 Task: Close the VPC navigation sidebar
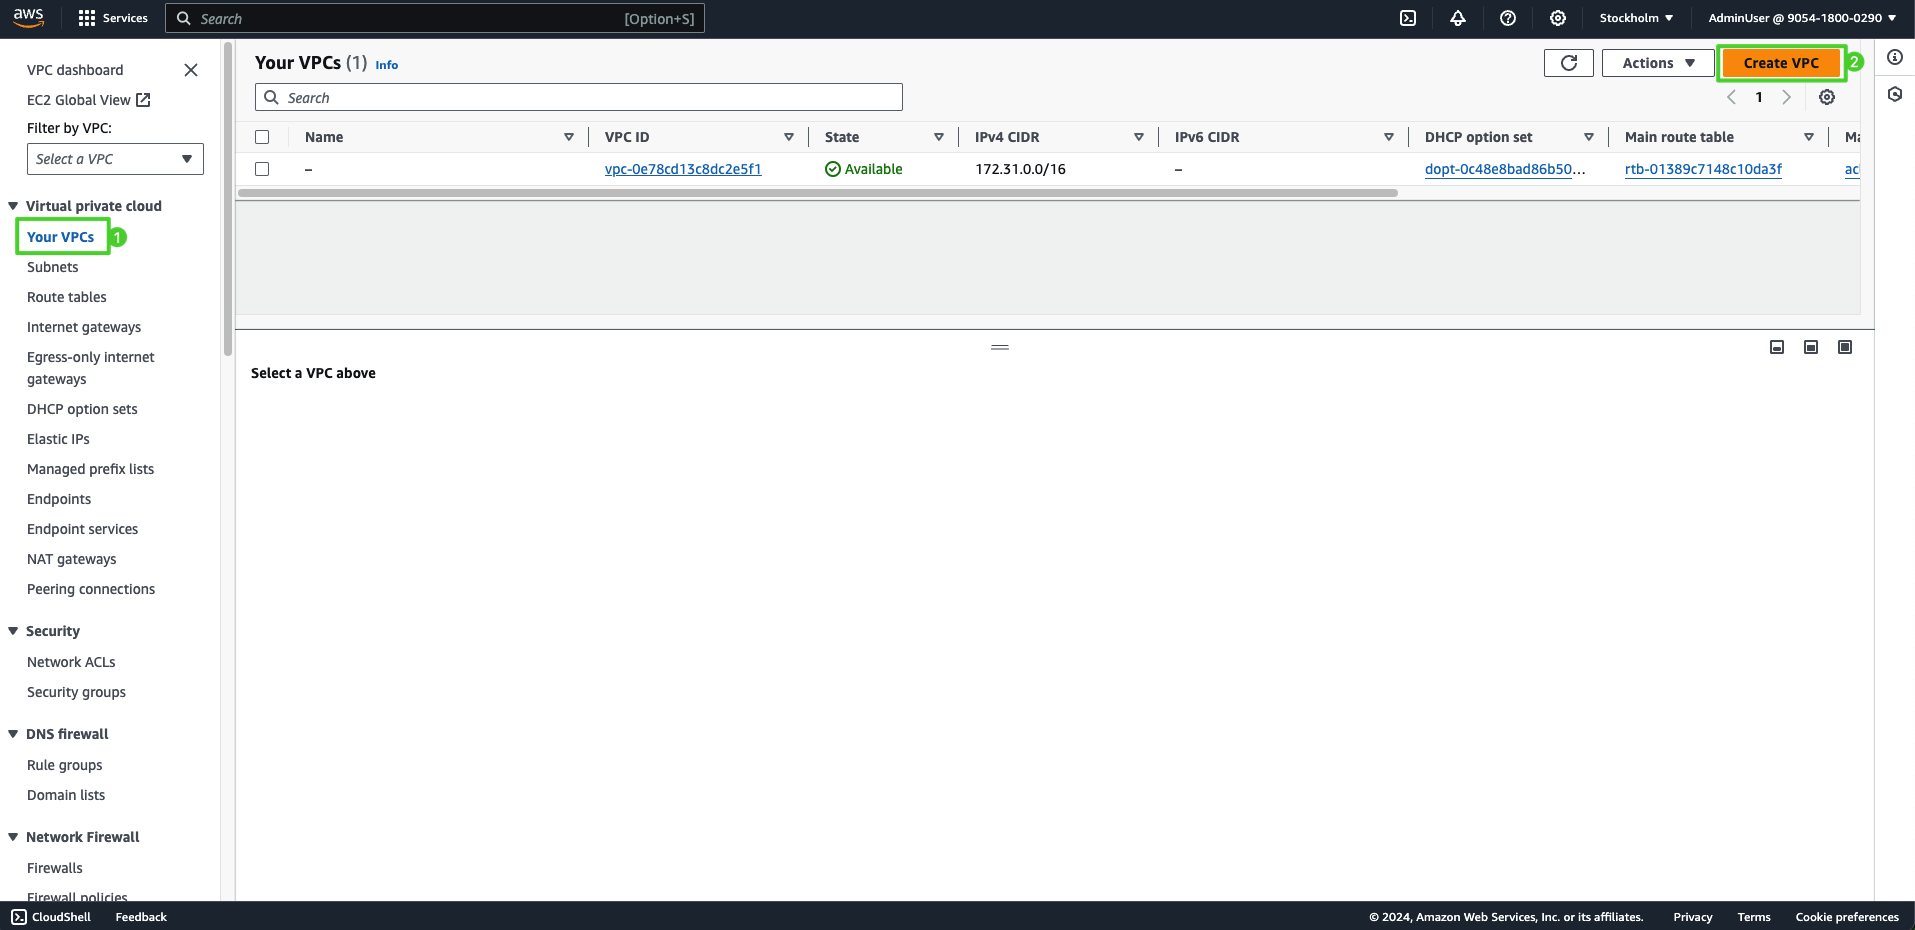pyautogui.click(x=191, y=70)
